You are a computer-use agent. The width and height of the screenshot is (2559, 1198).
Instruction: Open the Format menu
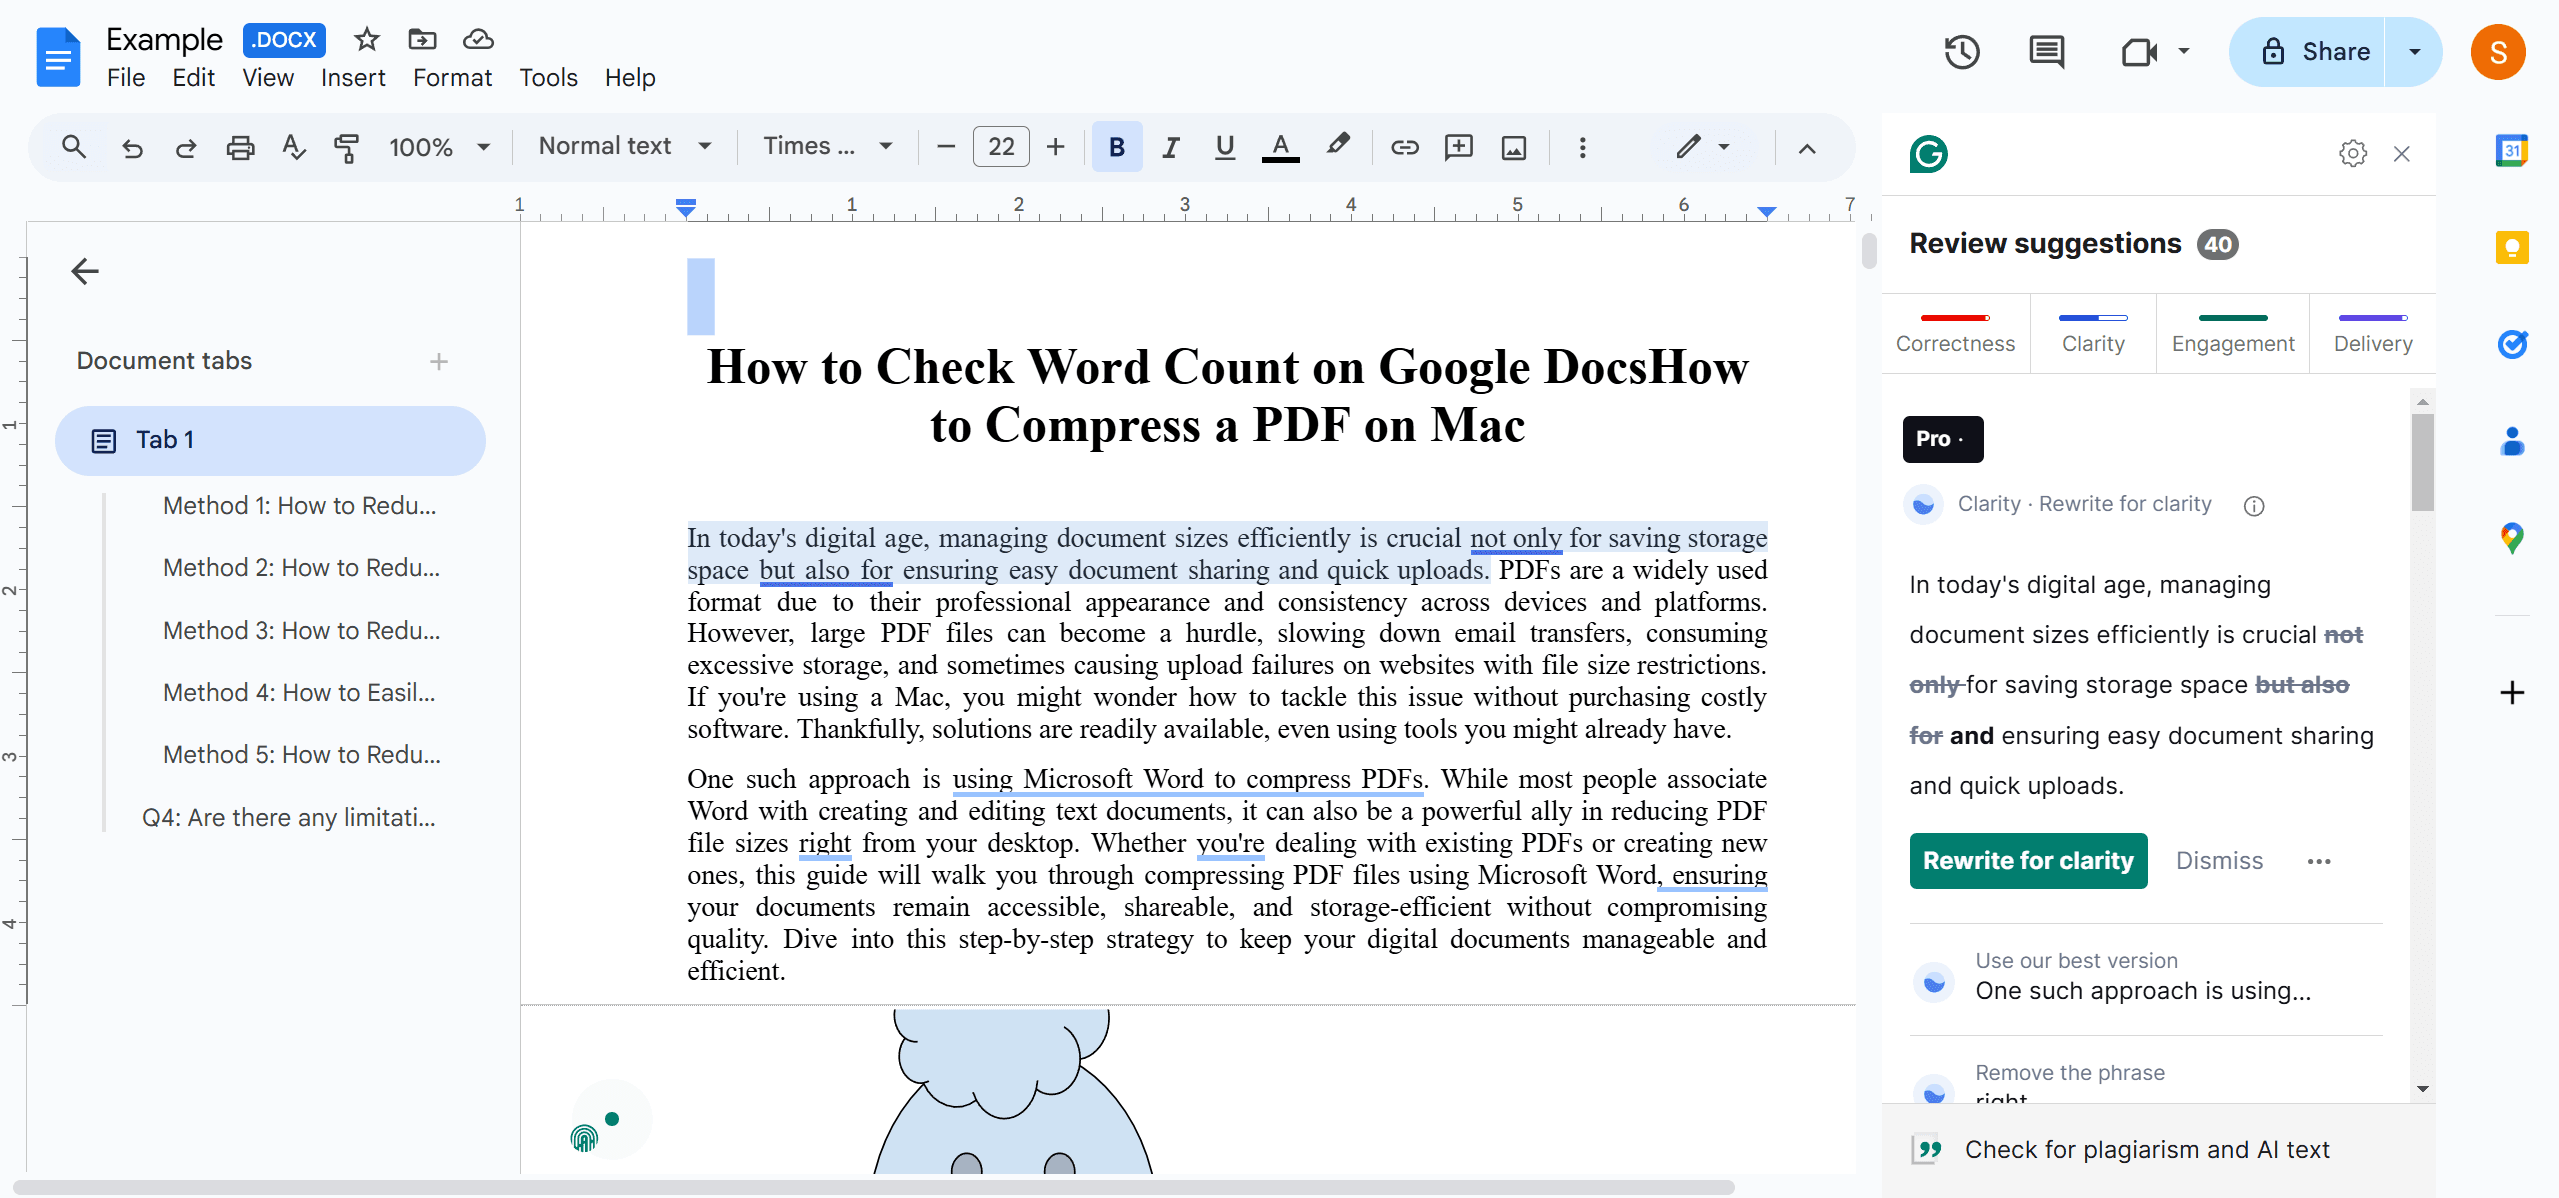pos(452,78)
